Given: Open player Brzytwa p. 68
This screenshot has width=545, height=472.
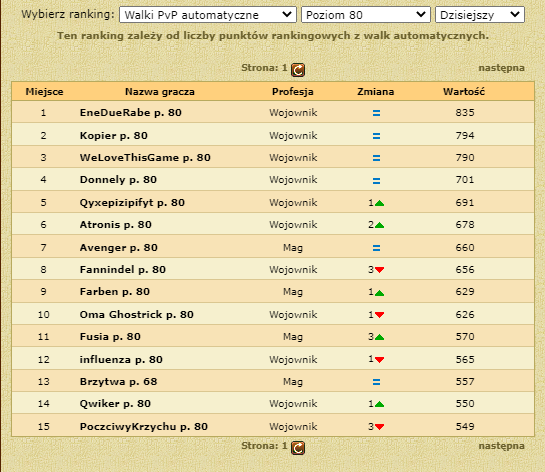Looking at the screenshot, I should click(119, 382).
